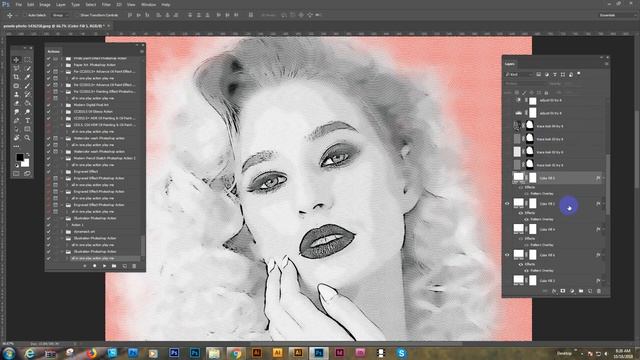Expand Engraved Effect set
This screenshot has height=360, width=640.
coord(62,171)
